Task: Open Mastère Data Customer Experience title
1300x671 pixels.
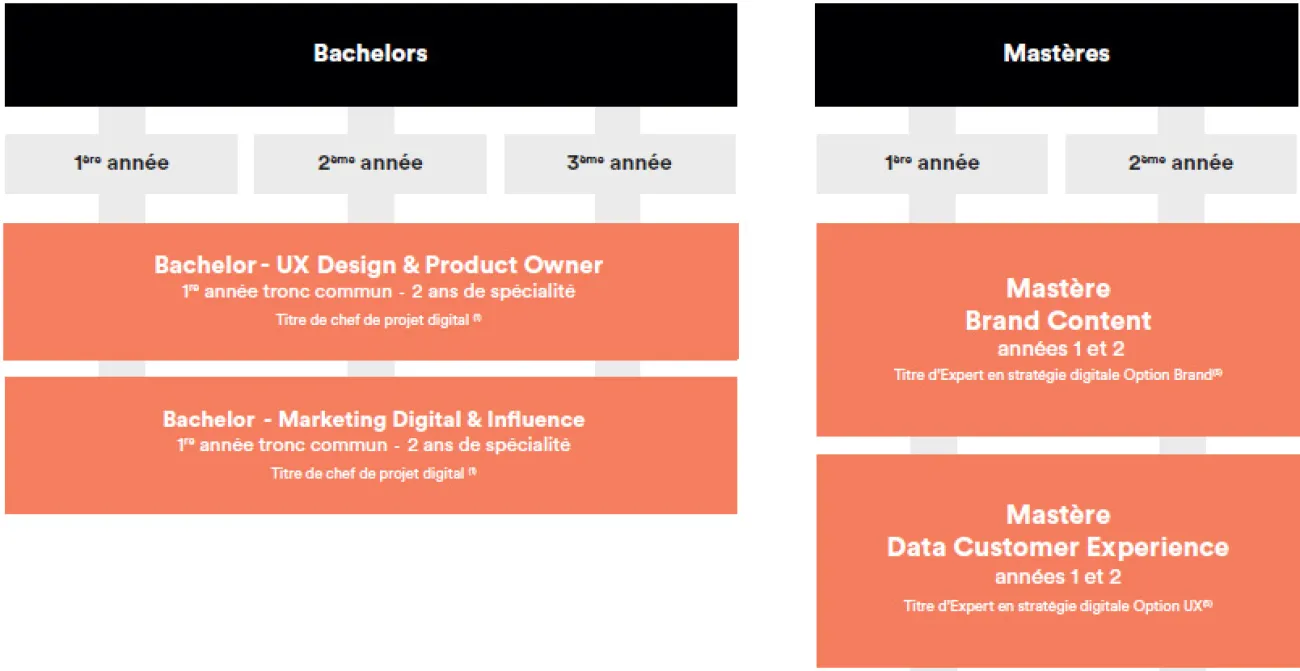Action: (x=1058, y=531)
